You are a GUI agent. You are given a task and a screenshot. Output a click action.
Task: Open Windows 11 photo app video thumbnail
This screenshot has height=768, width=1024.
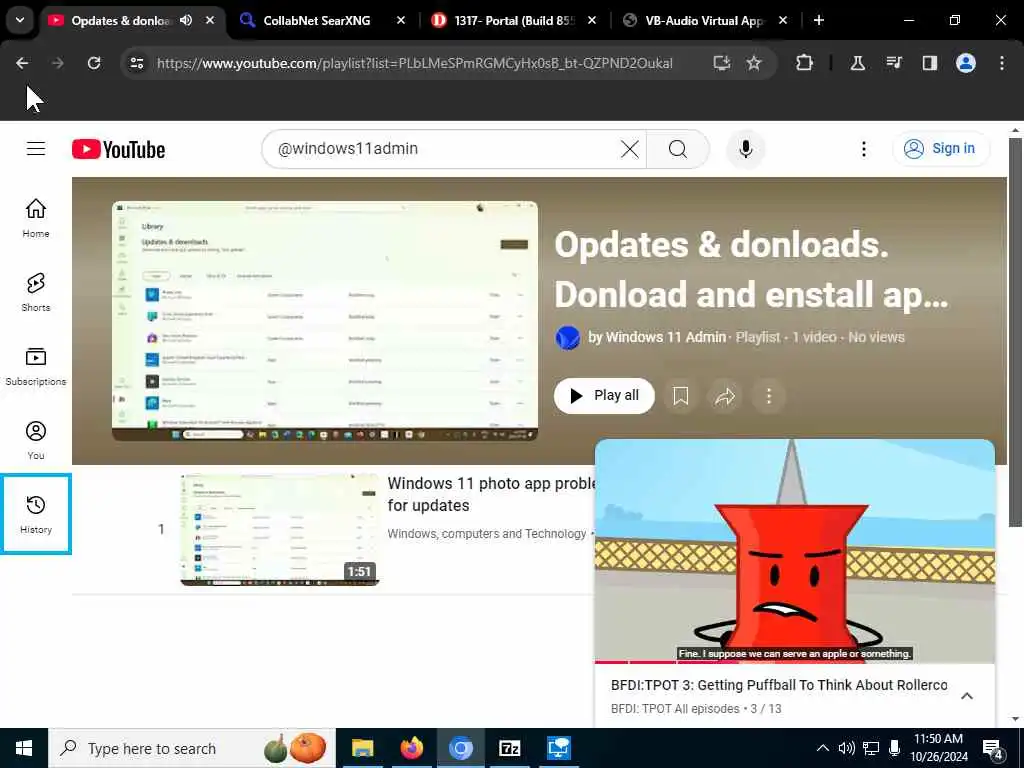click(x=280, y=530)
